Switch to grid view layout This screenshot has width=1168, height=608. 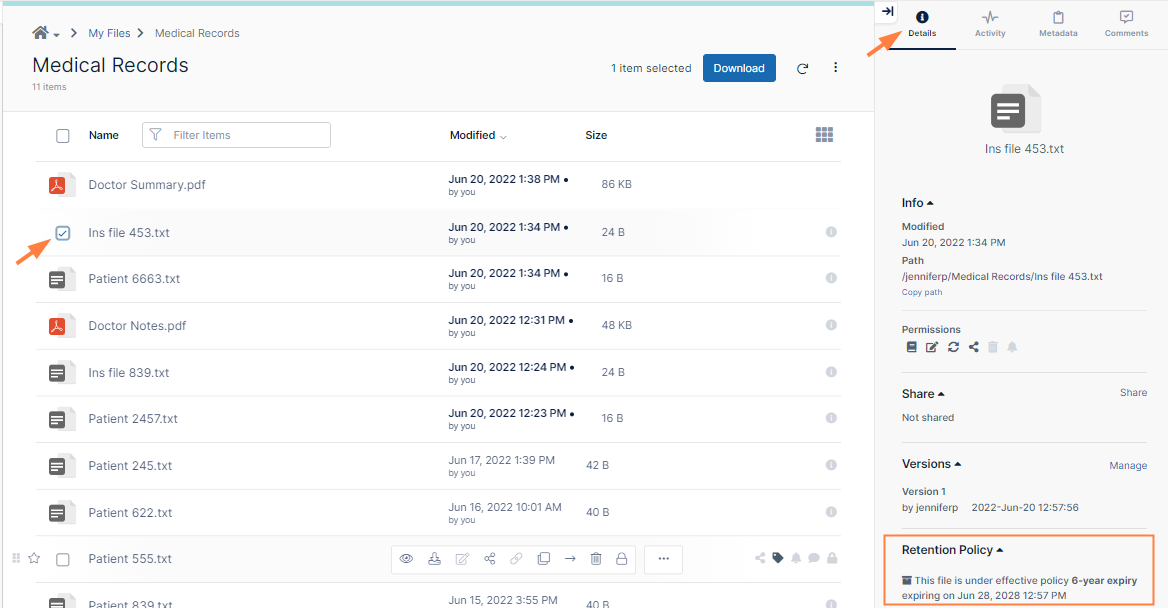(x=824, y=135)
